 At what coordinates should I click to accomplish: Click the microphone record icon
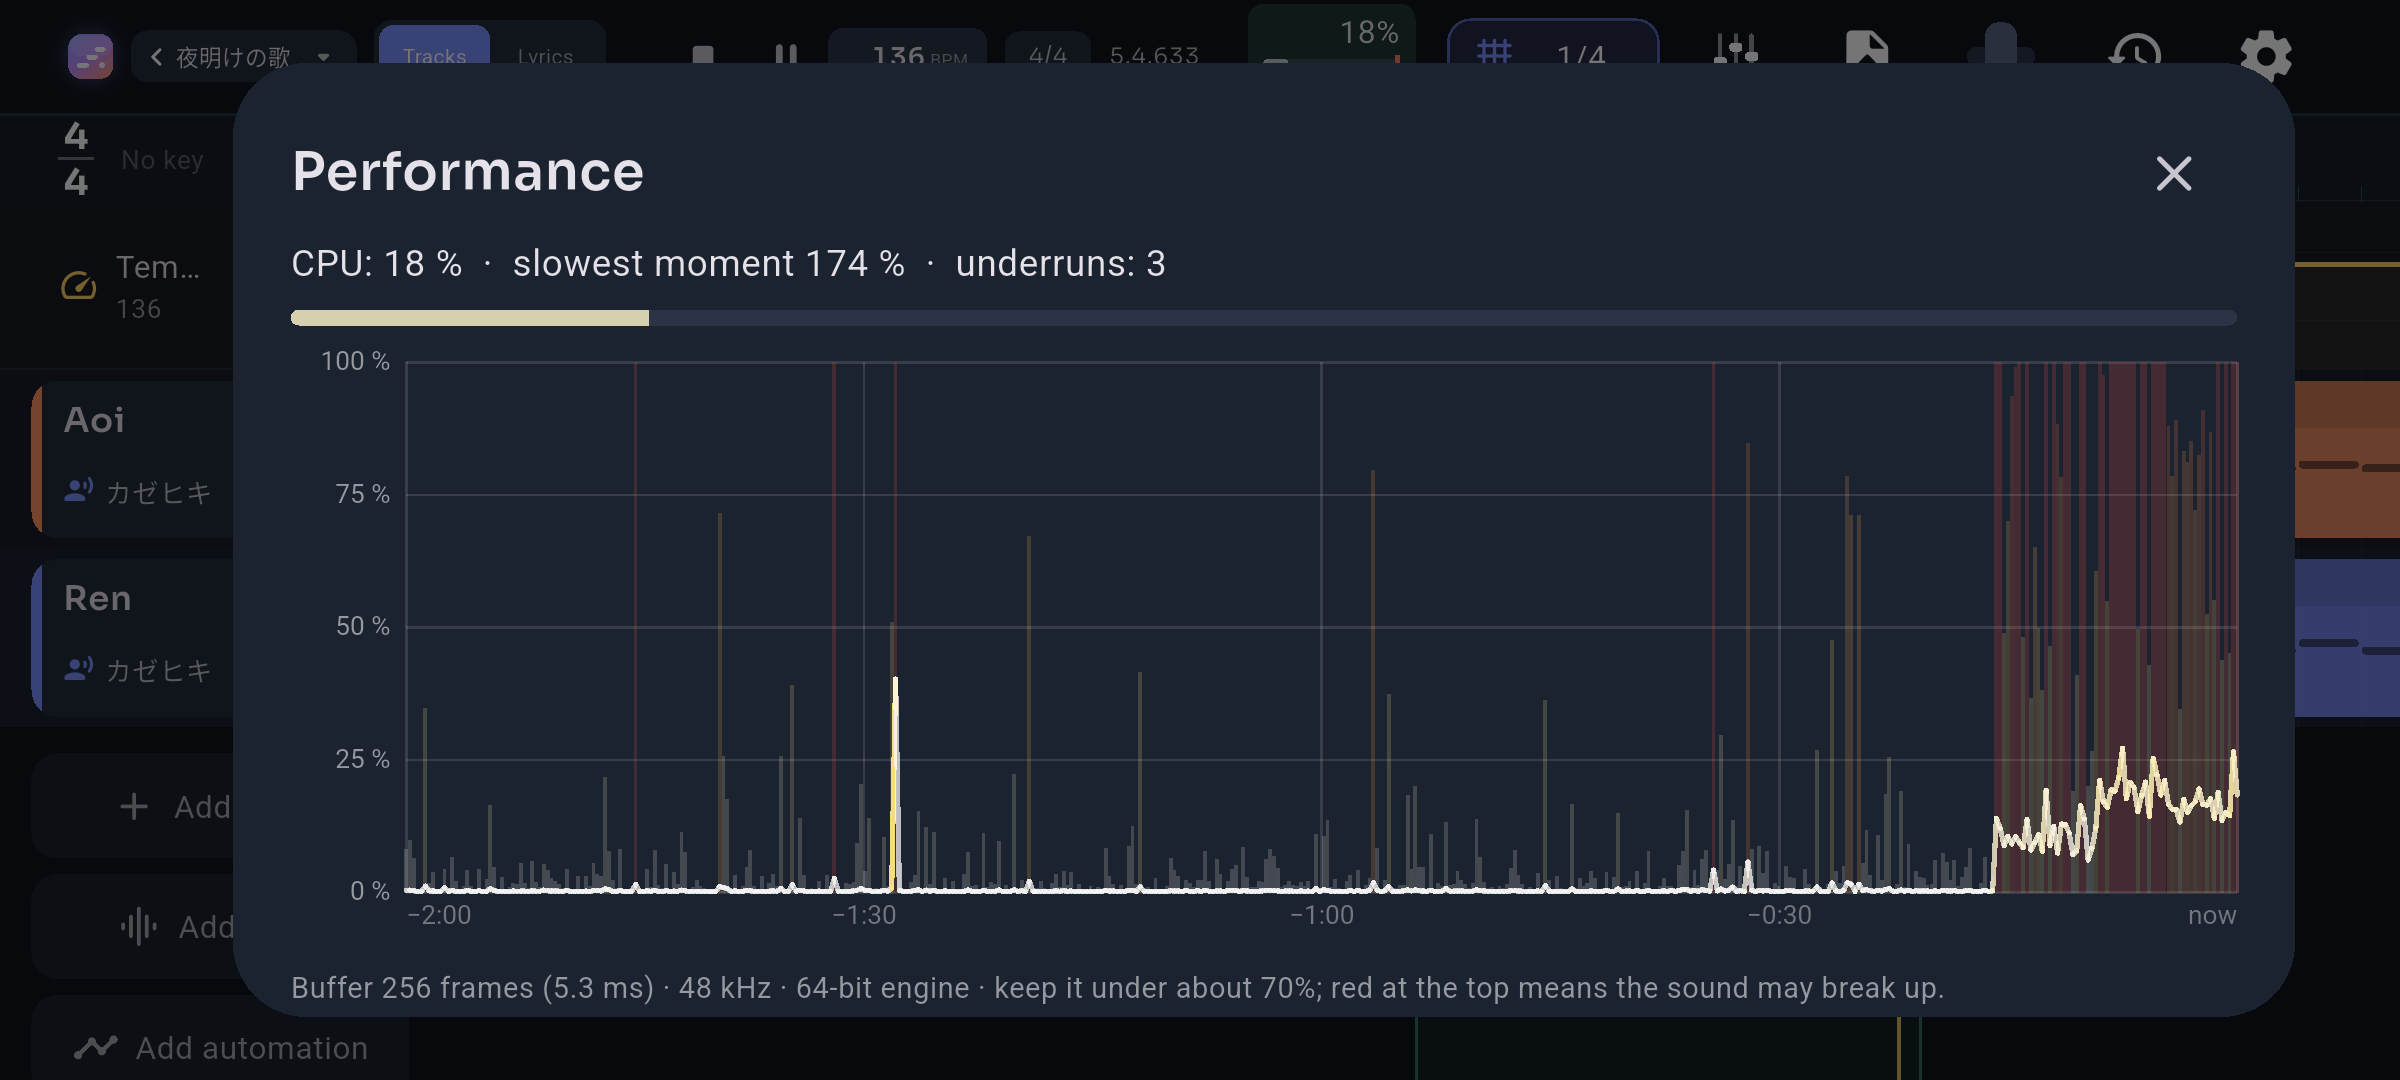coord(2000,46)
